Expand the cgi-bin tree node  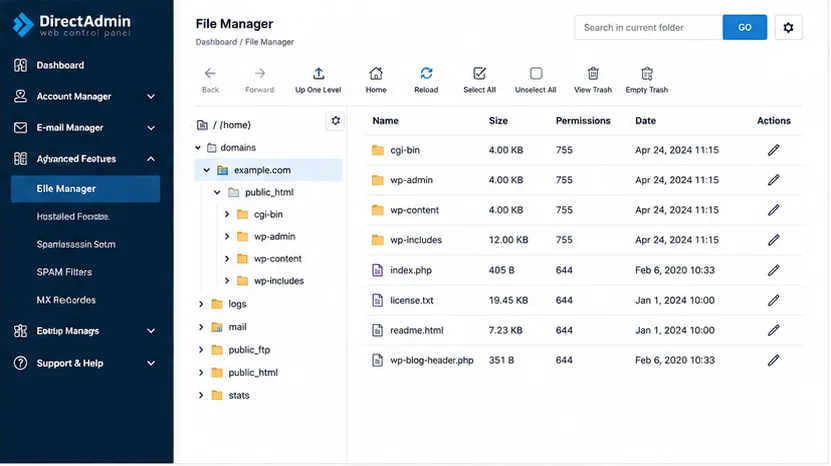(x=227, y=215)
